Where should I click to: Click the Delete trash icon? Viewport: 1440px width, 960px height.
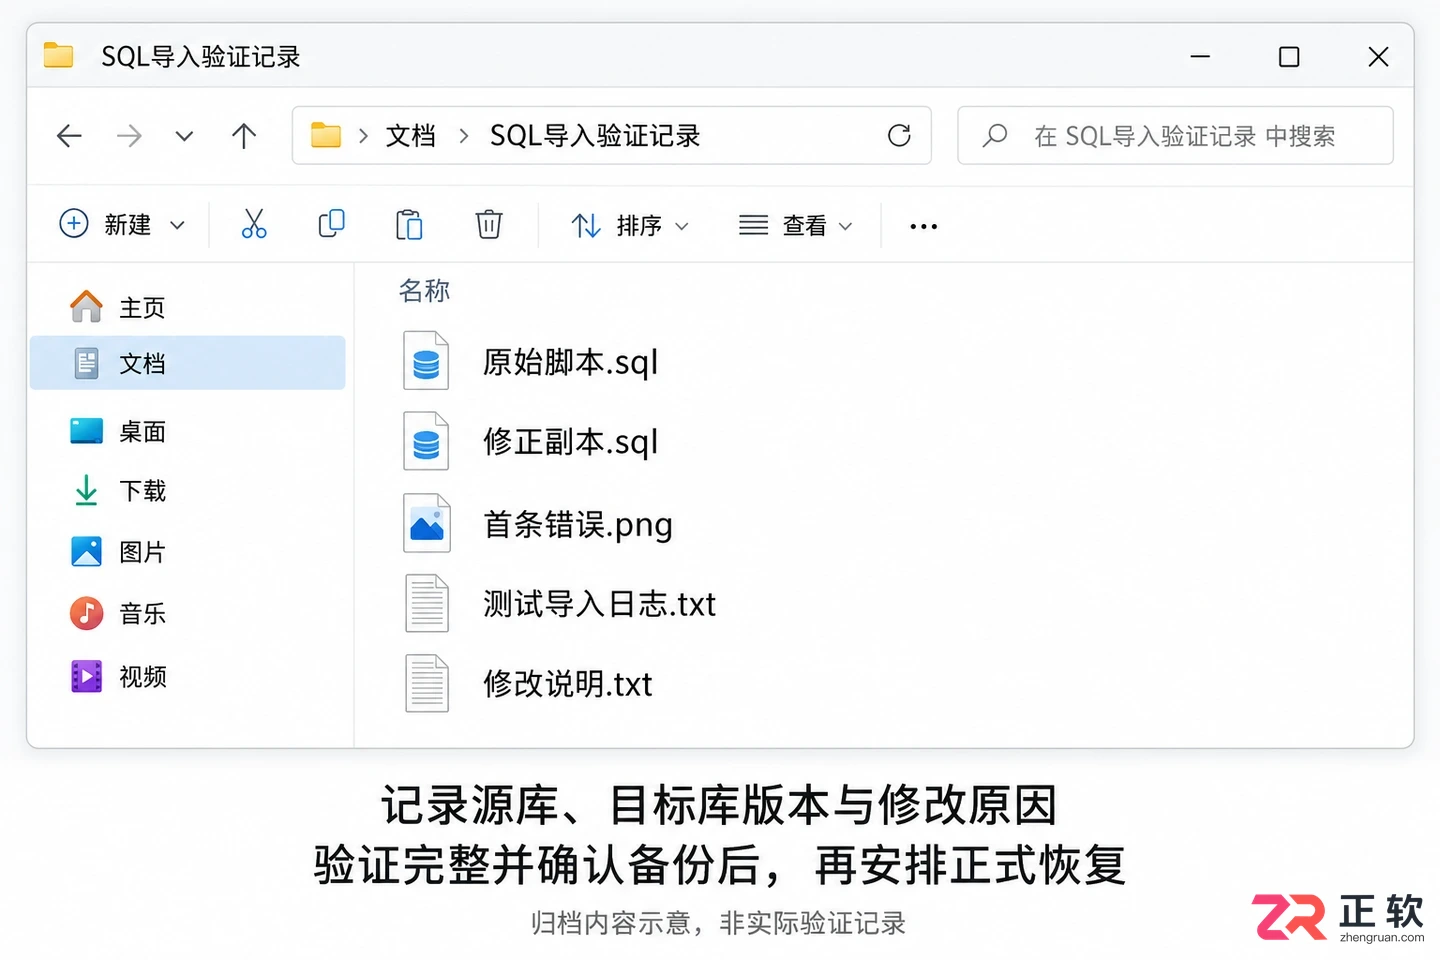[488, 225]
